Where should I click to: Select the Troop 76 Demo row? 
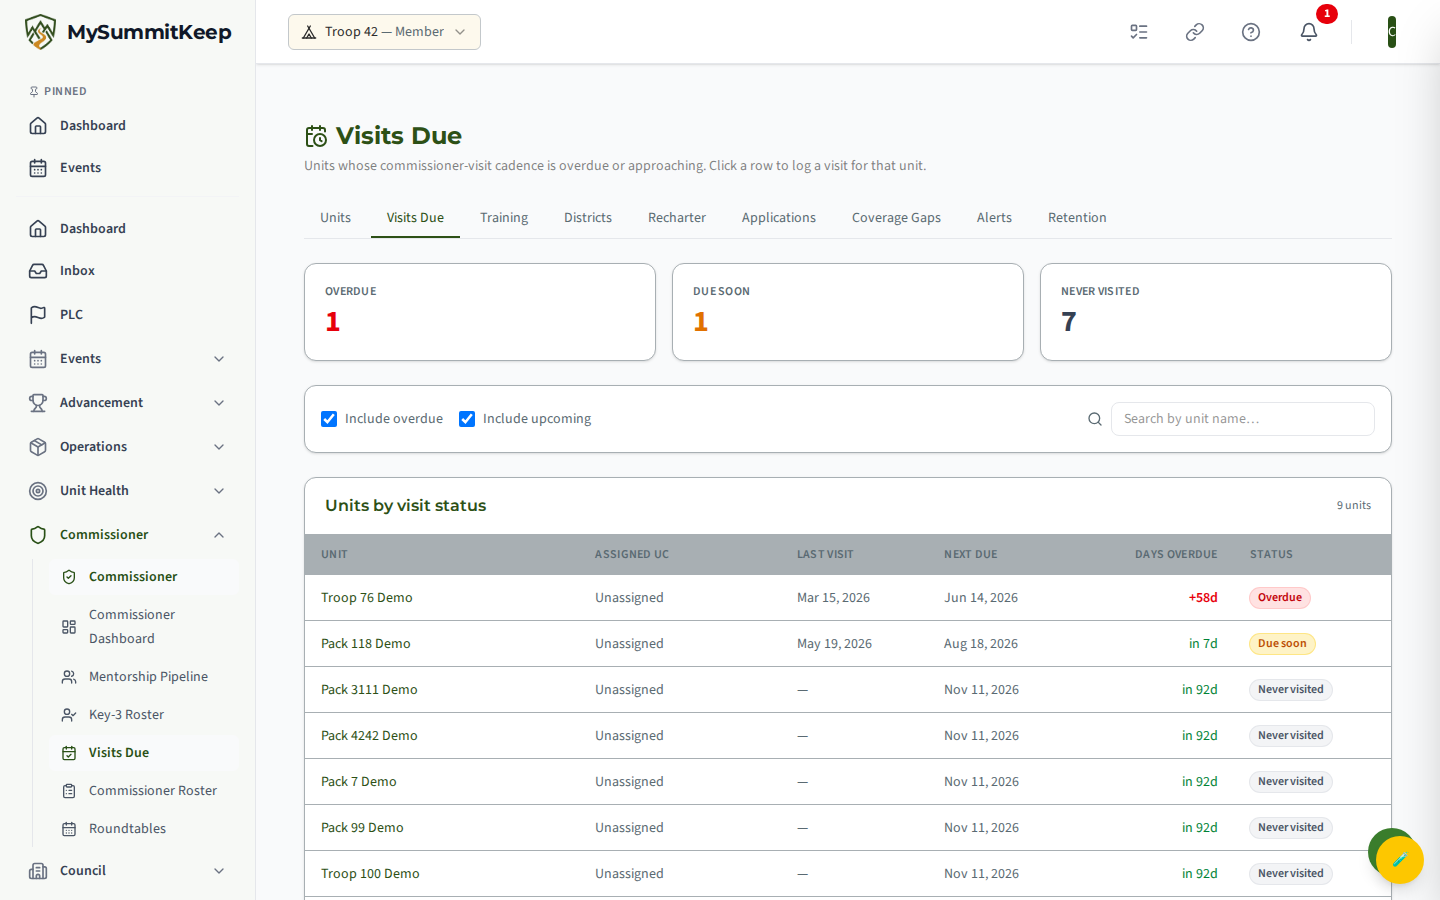pyautogui.click(x=848, y=598)
